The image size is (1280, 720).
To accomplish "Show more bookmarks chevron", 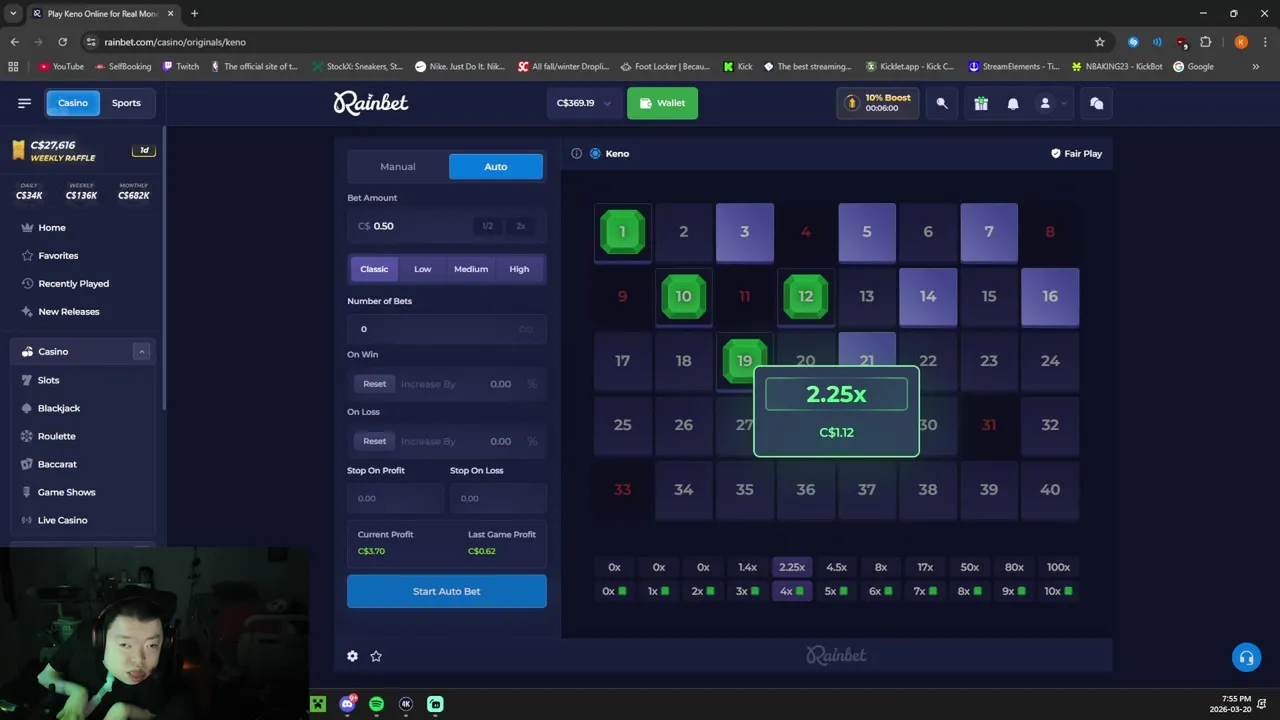I will tap(1256, 67).
